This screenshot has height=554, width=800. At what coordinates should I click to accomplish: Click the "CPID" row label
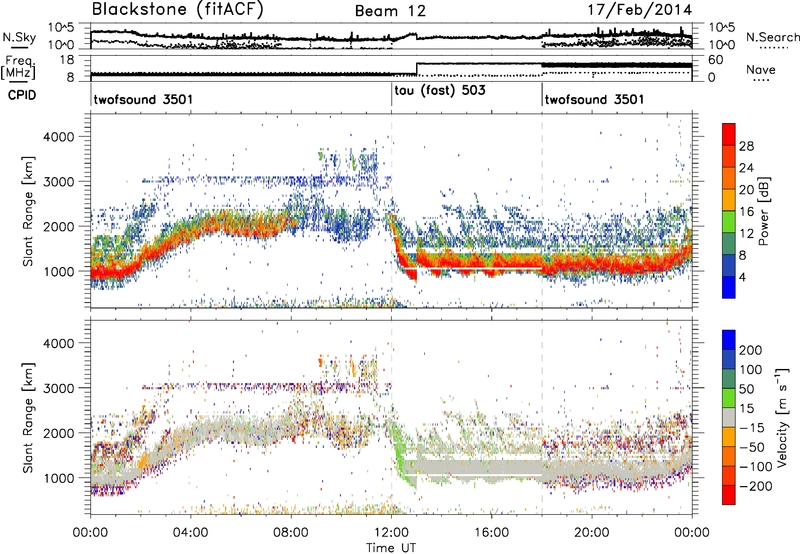22,95
